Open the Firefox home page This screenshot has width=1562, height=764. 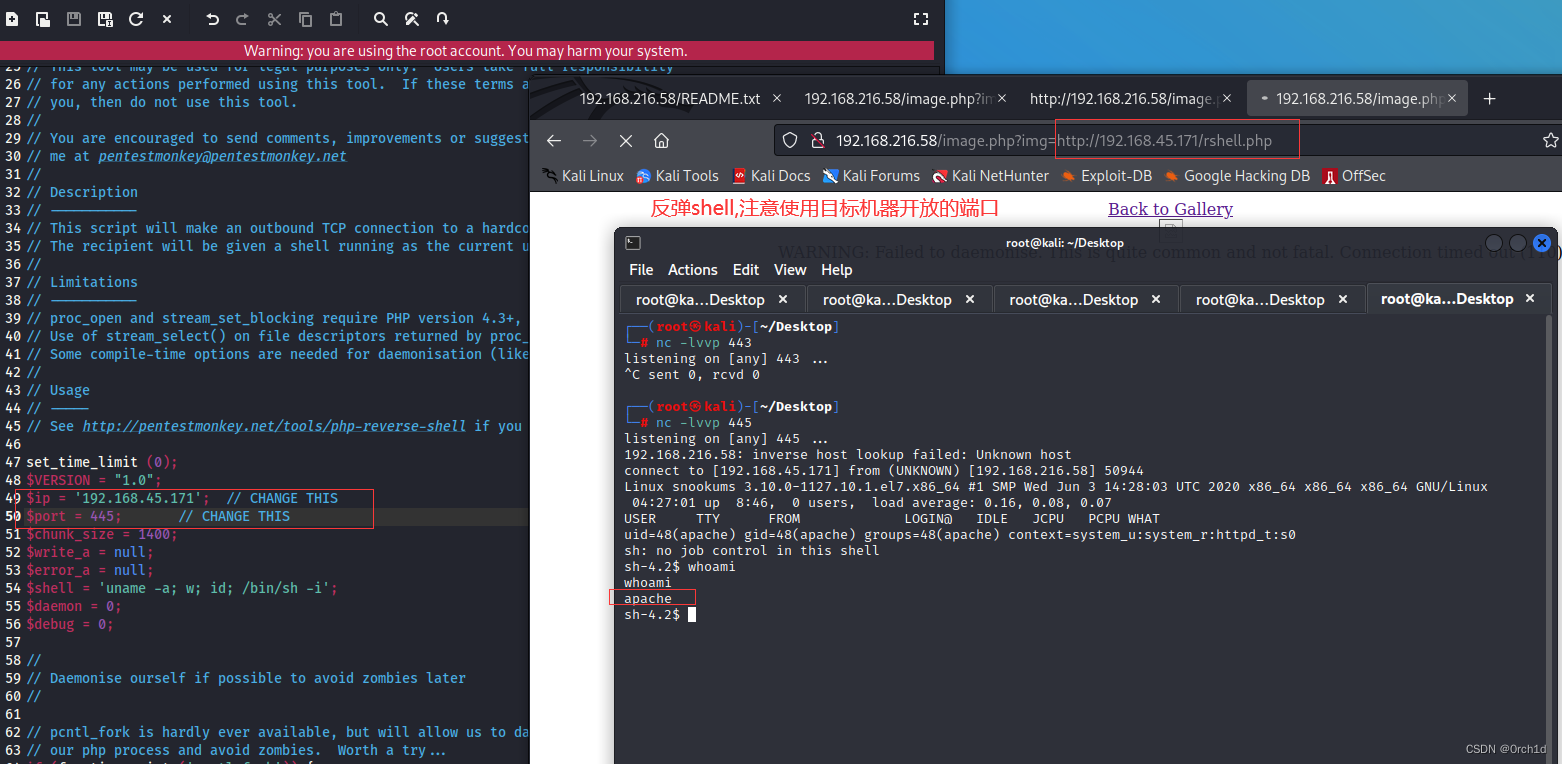[661, 141]
